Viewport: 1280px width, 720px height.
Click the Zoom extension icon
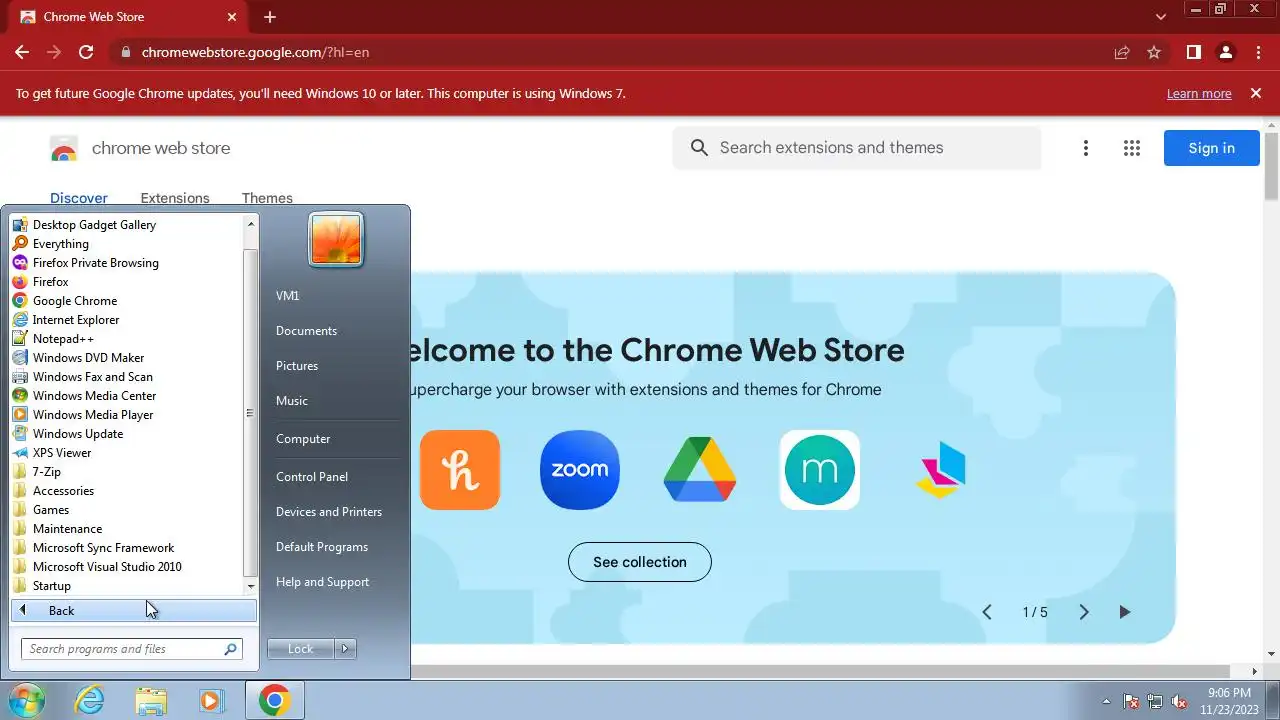coord(580,470)
